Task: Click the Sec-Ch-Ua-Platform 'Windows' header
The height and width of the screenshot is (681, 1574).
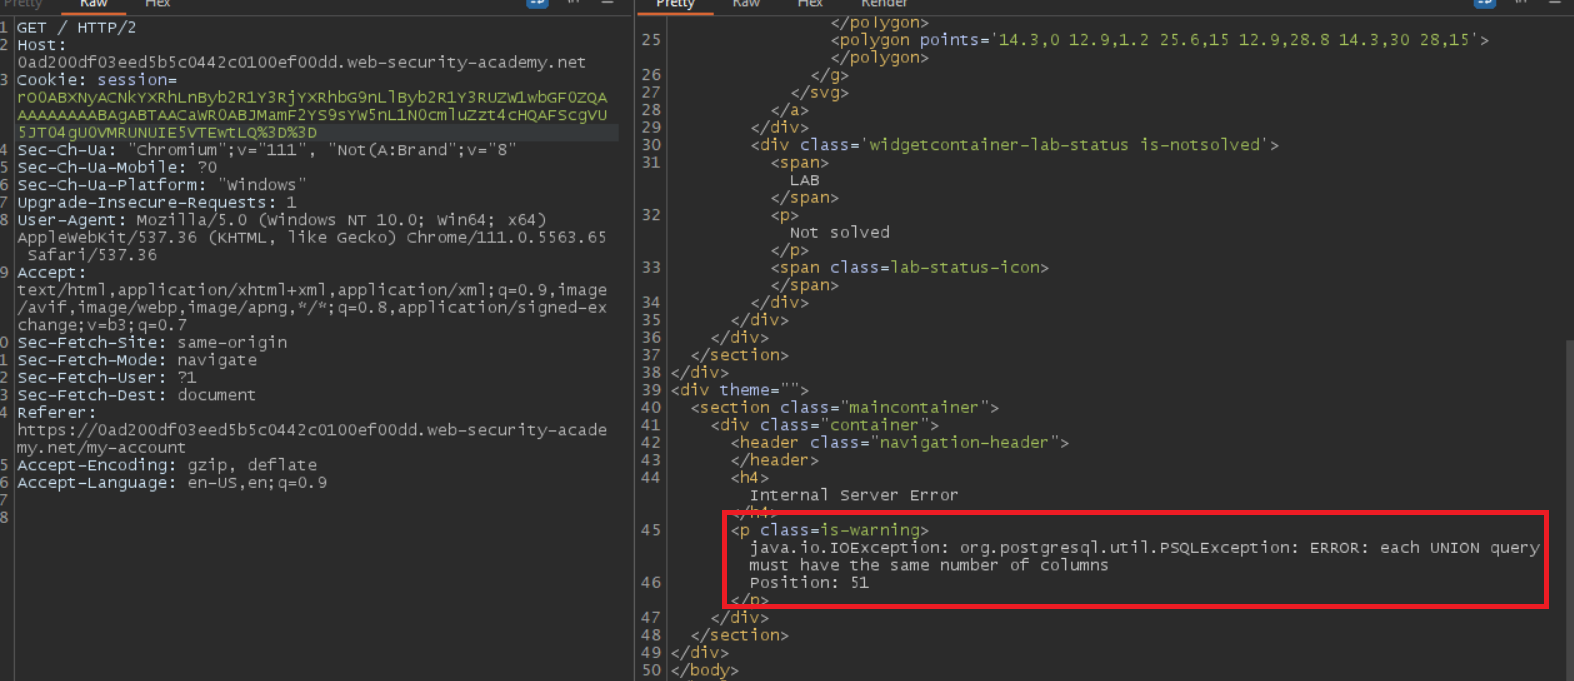Action: pyautogui.click(x=162, y=185)
